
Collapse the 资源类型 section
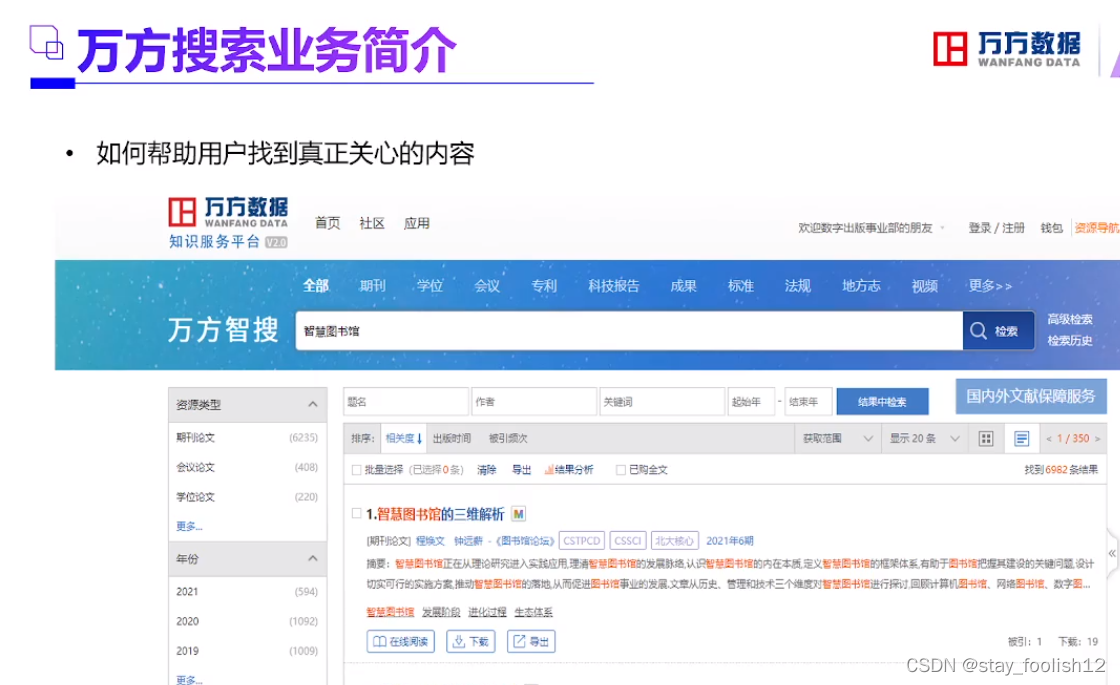[312, 404]
